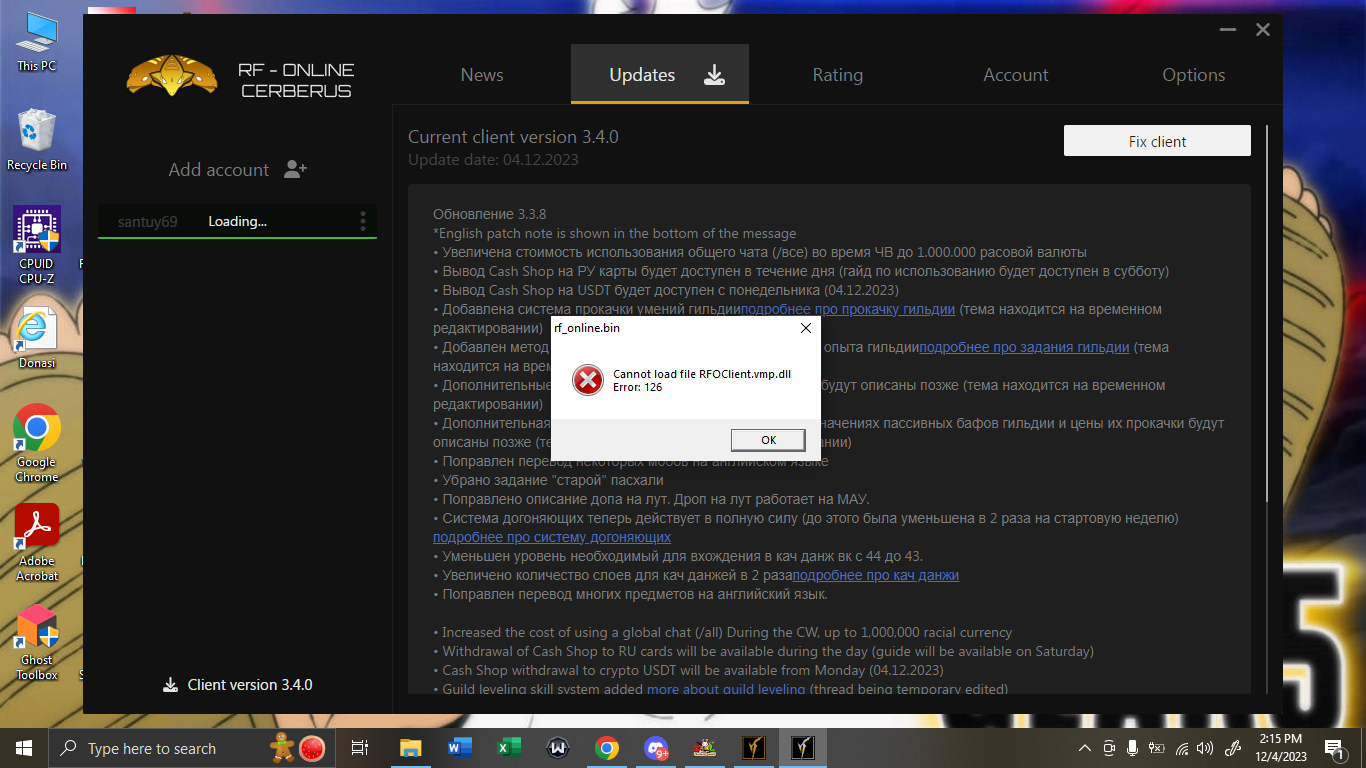This screenshot has width=1366, height=768.
Task: Confirm the error dialog with OK
Action: (x=768, y=440)
